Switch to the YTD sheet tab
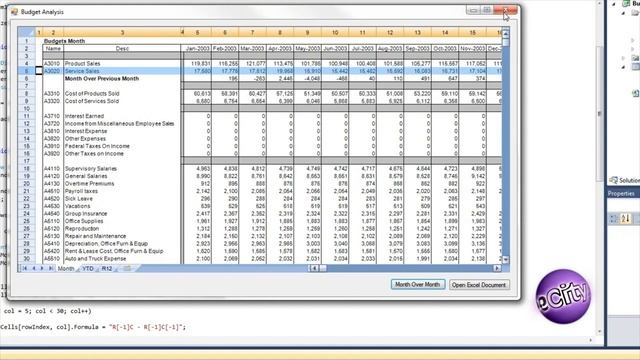 88,269
